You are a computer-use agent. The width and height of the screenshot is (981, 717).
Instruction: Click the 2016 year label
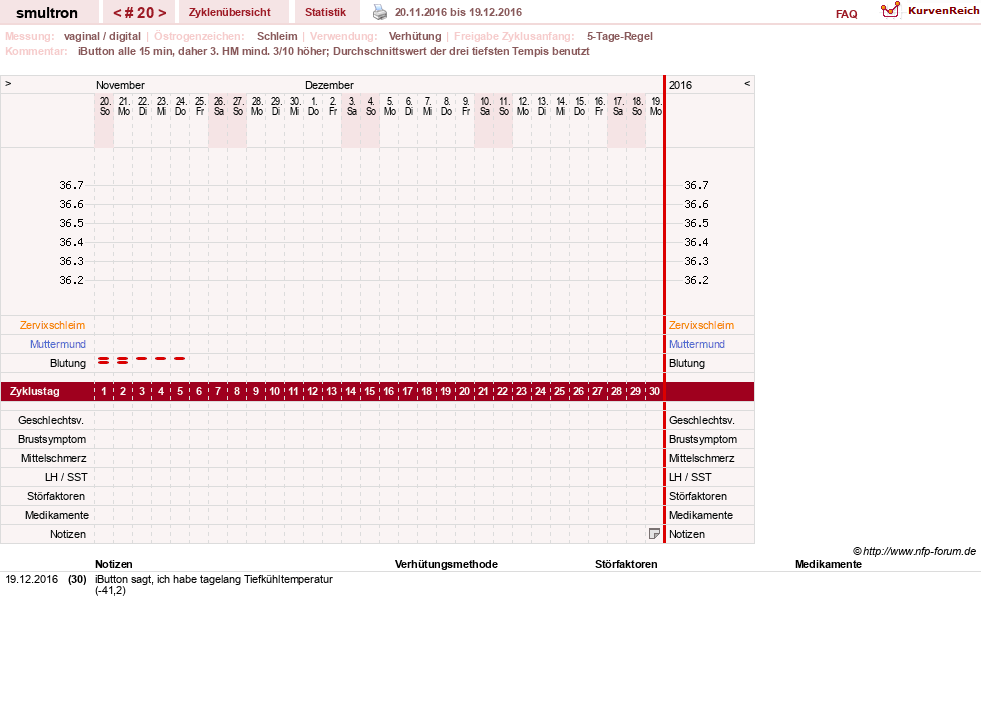pyautogui.click(x=681, y=85)
